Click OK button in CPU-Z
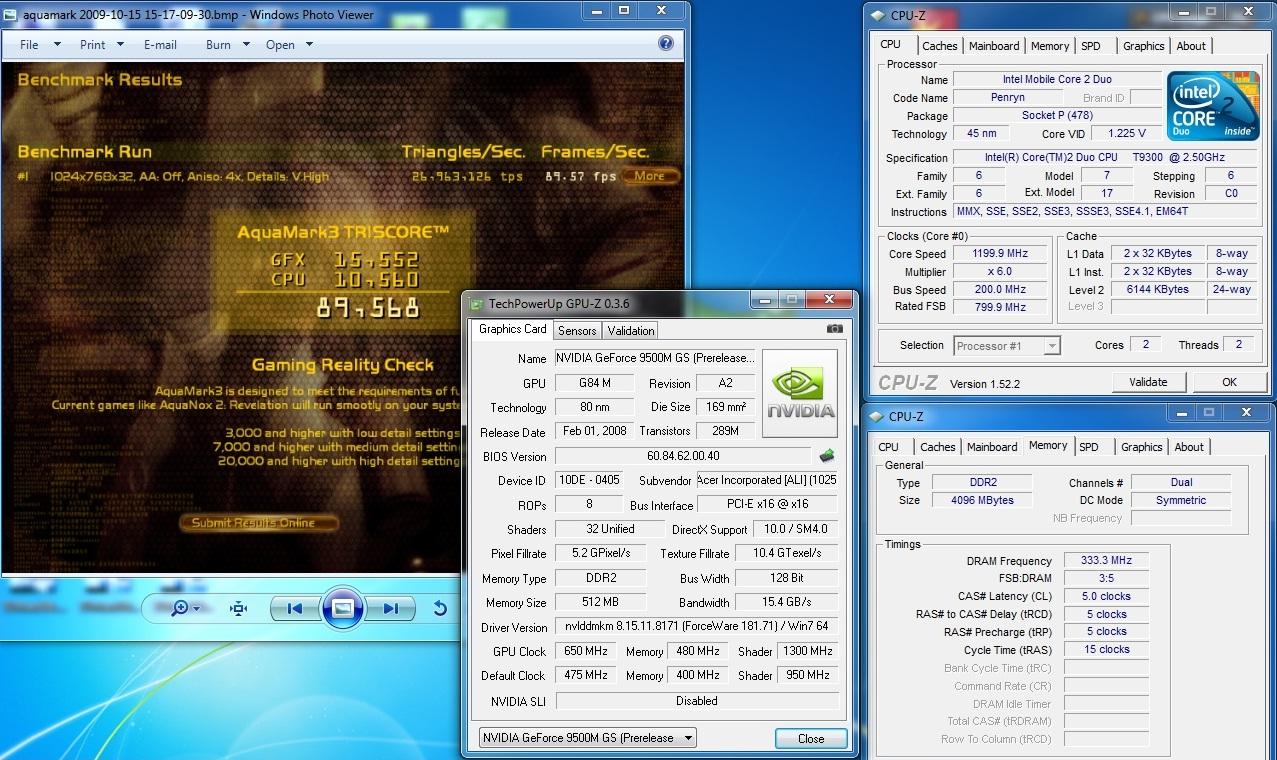Image resolution: width=1277 pixels, height=760 pixels. pos(1229,382)
